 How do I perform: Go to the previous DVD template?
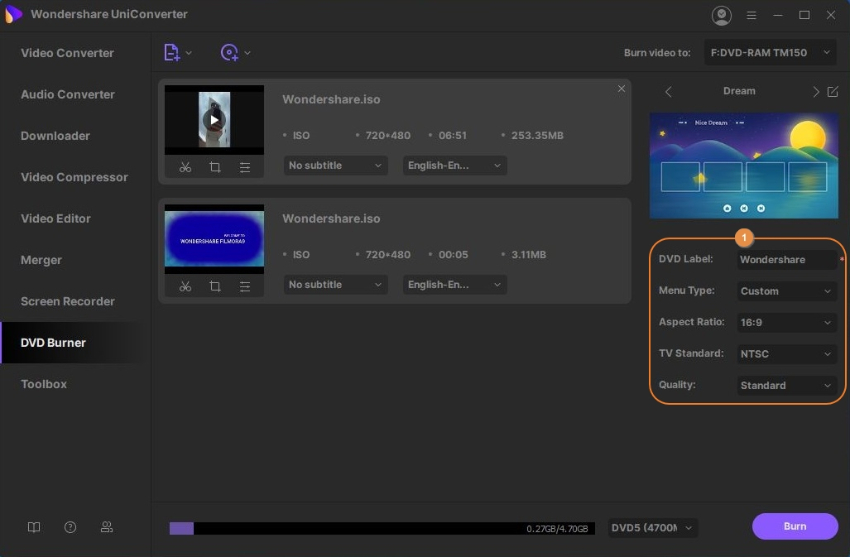[x=668, y=91]
